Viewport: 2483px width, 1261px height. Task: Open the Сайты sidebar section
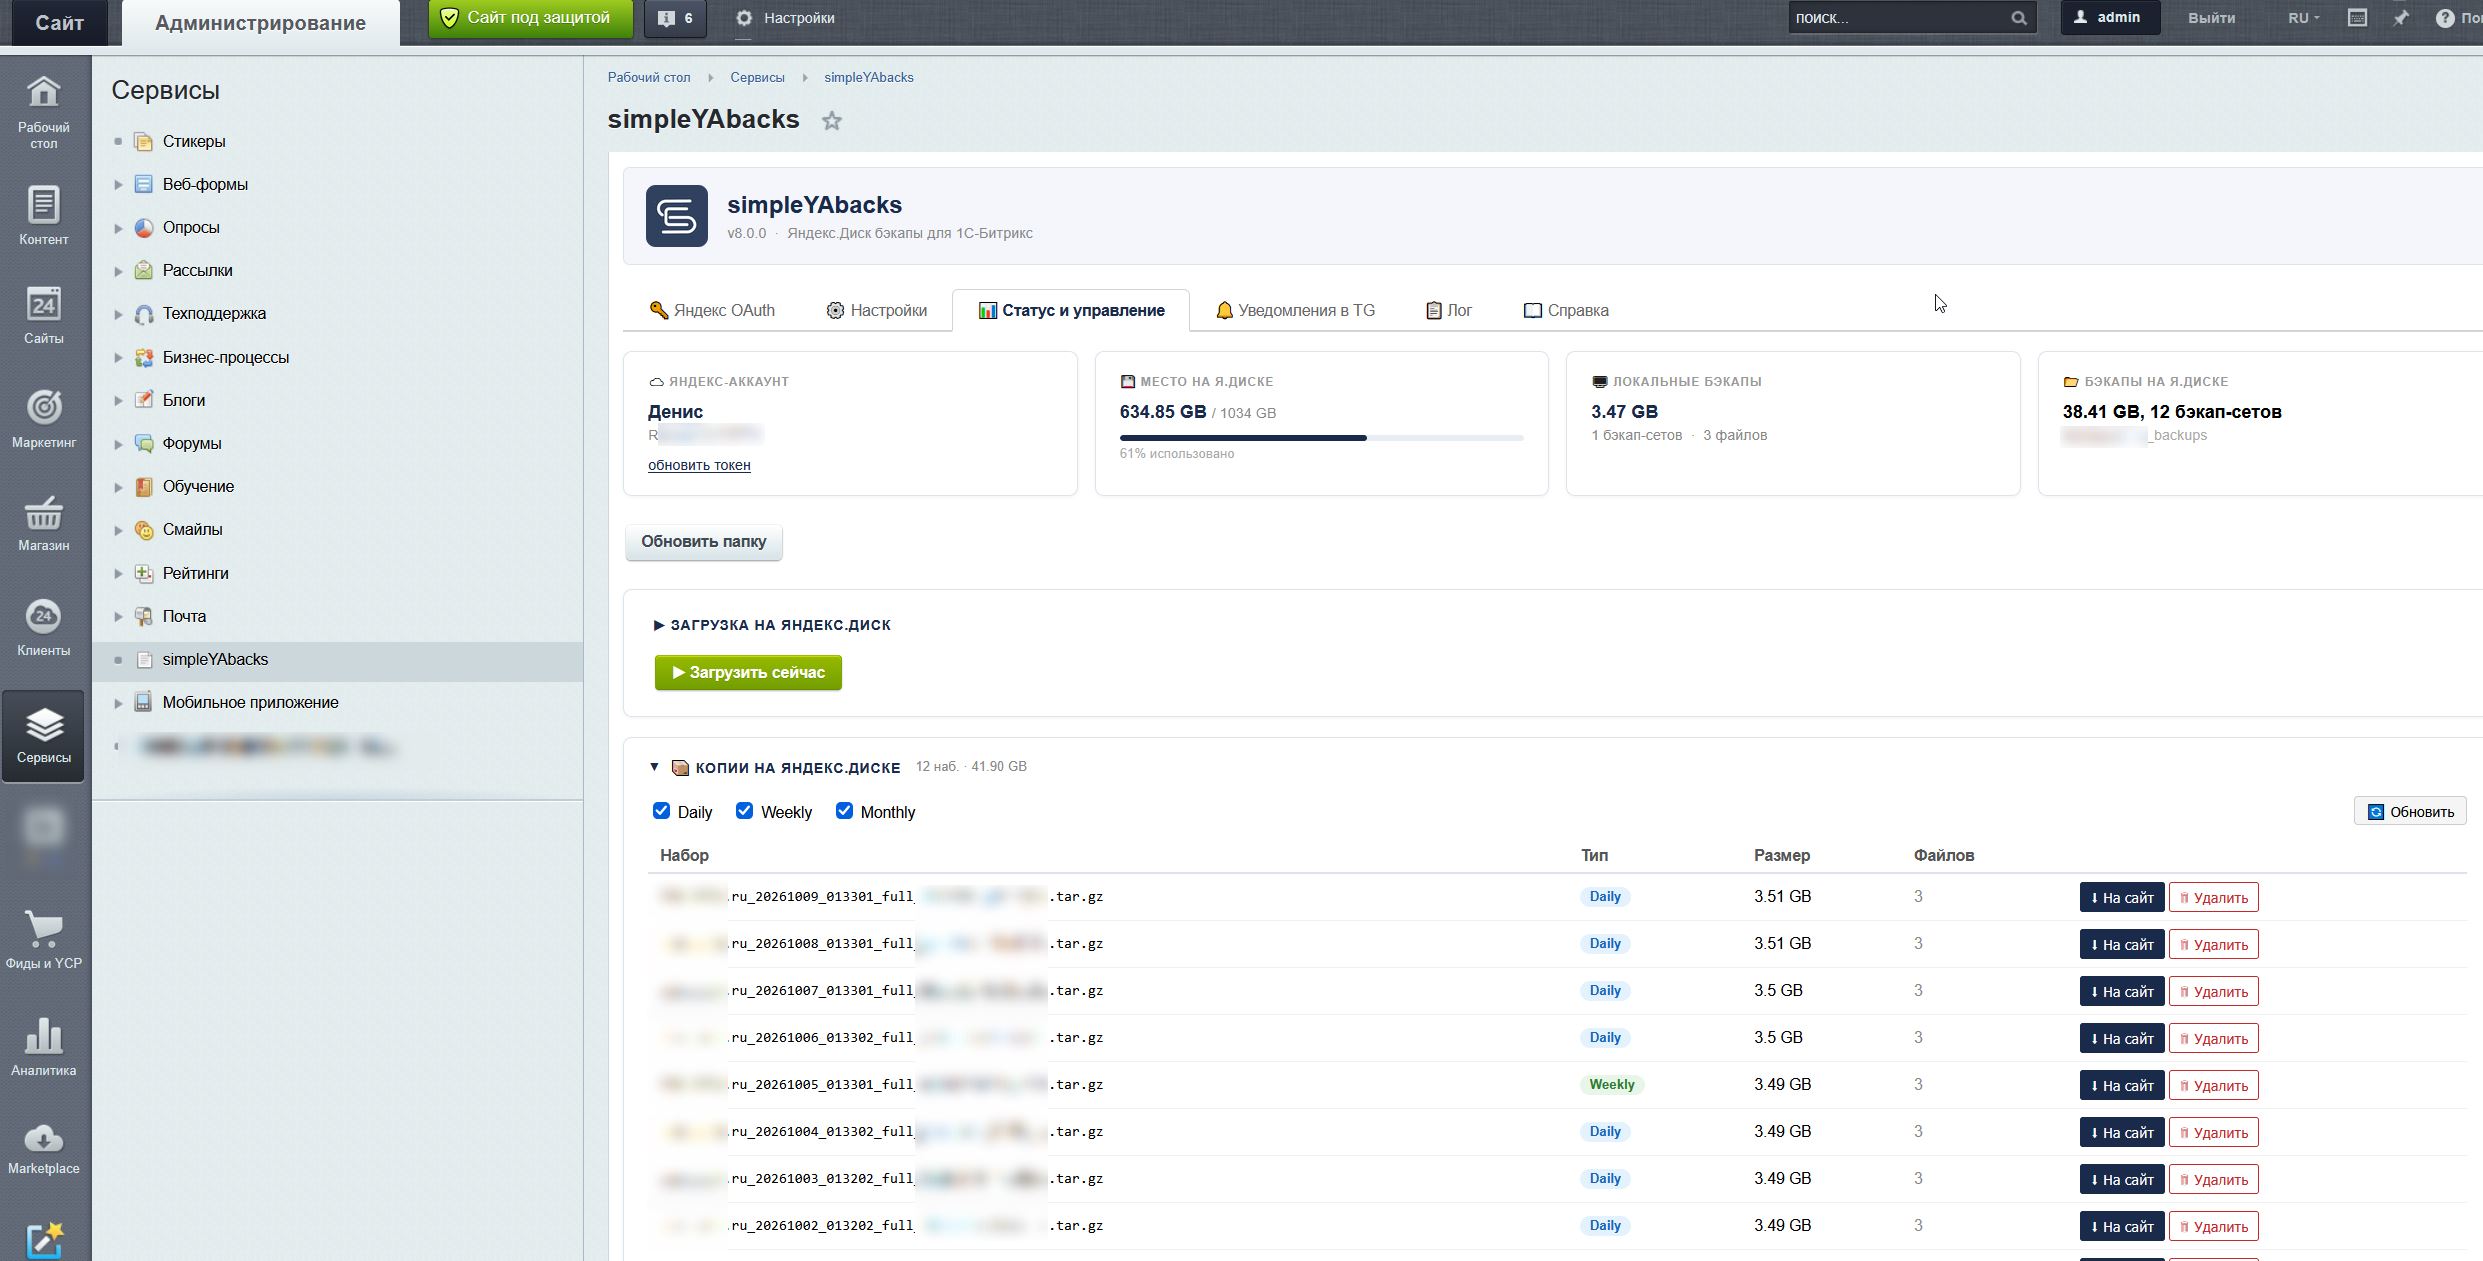coord(43,315)
